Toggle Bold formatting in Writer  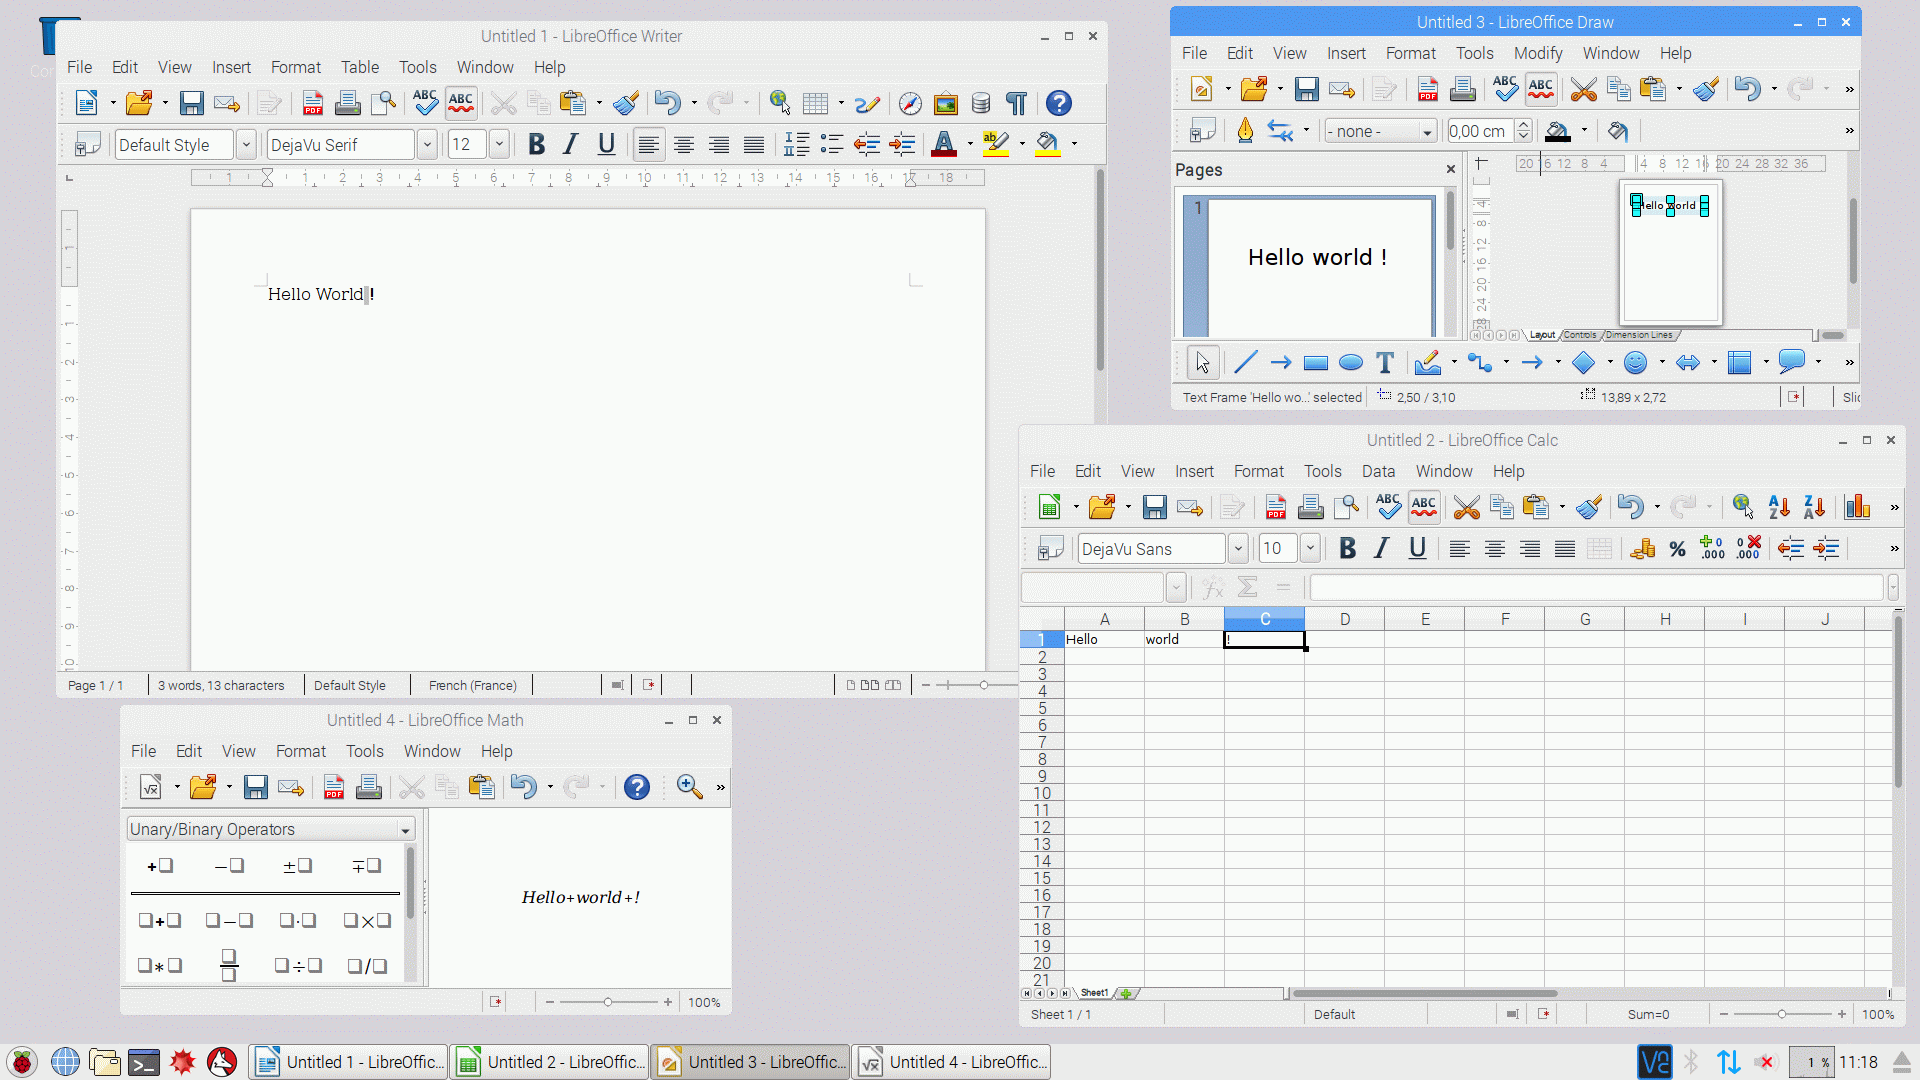(x=536, y=145)
